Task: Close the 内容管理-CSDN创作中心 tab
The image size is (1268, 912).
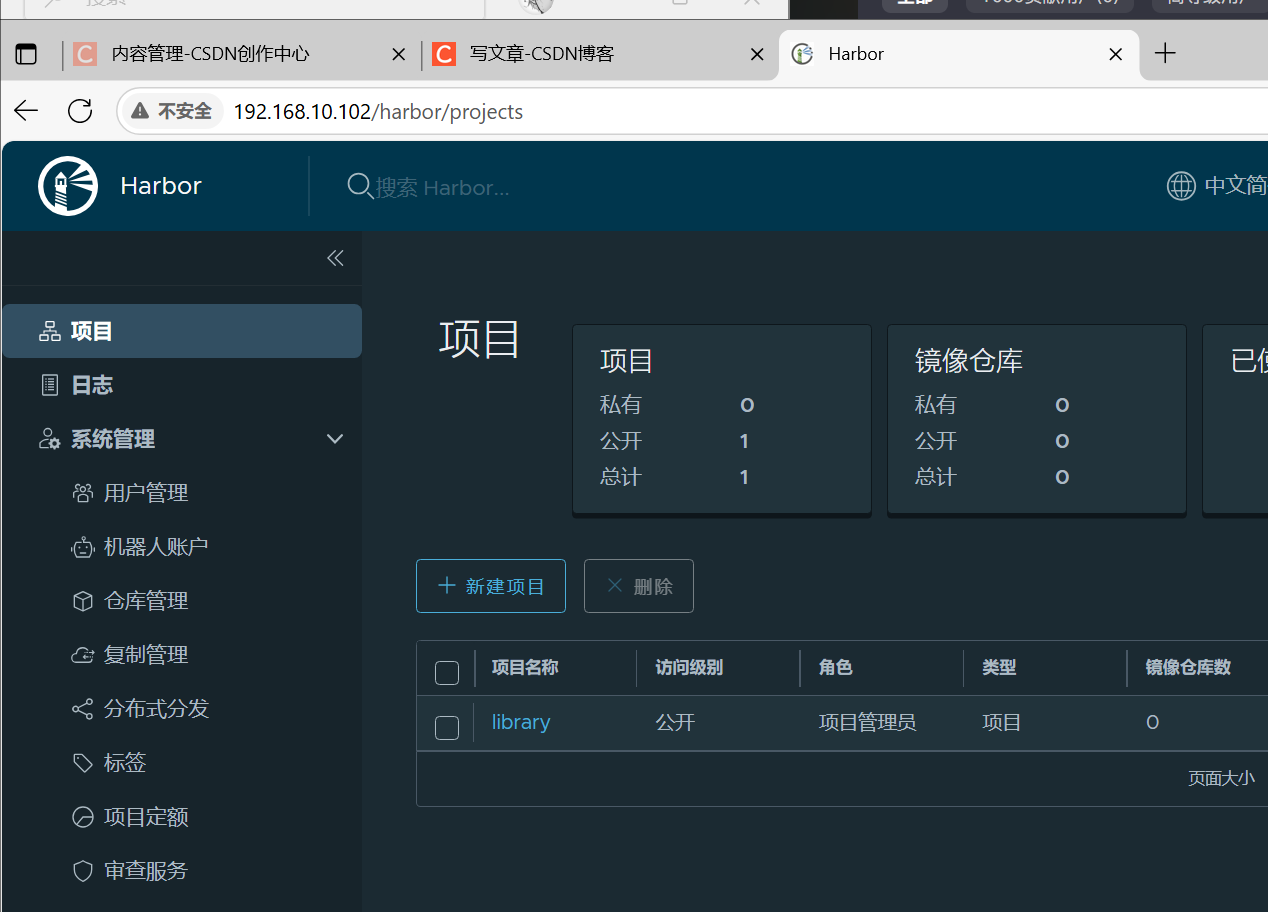Action: [399, 54]
